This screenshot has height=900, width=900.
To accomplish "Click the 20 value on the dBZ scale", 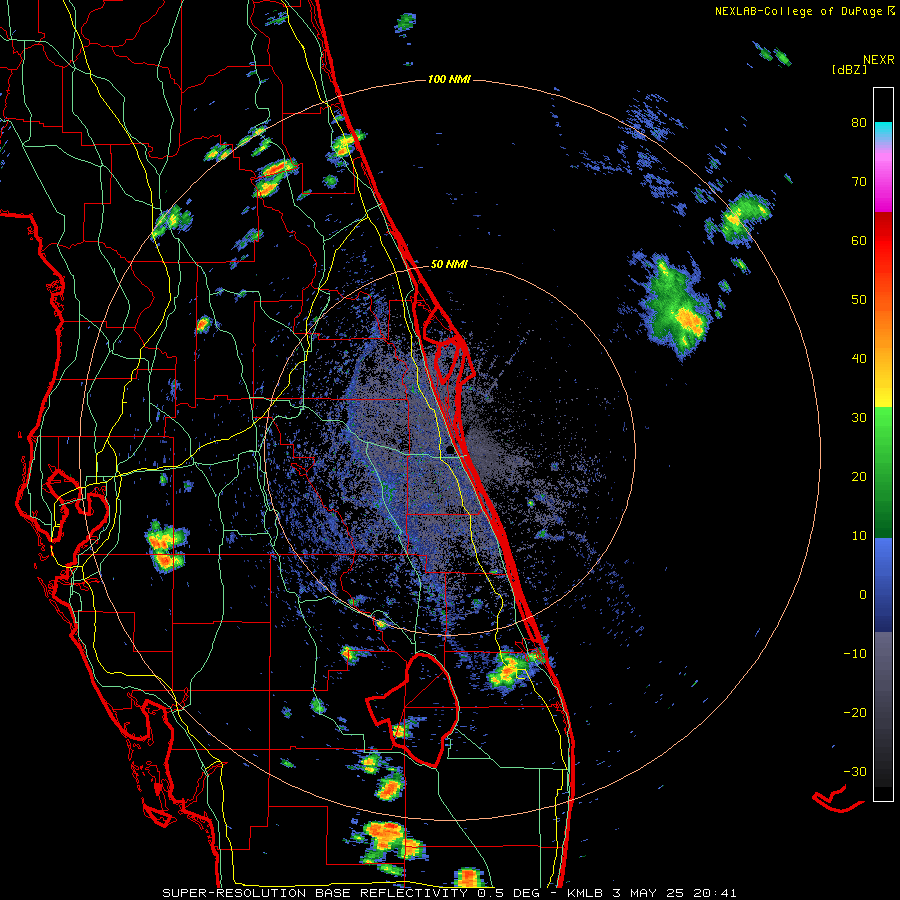I will tap(859, 476).
